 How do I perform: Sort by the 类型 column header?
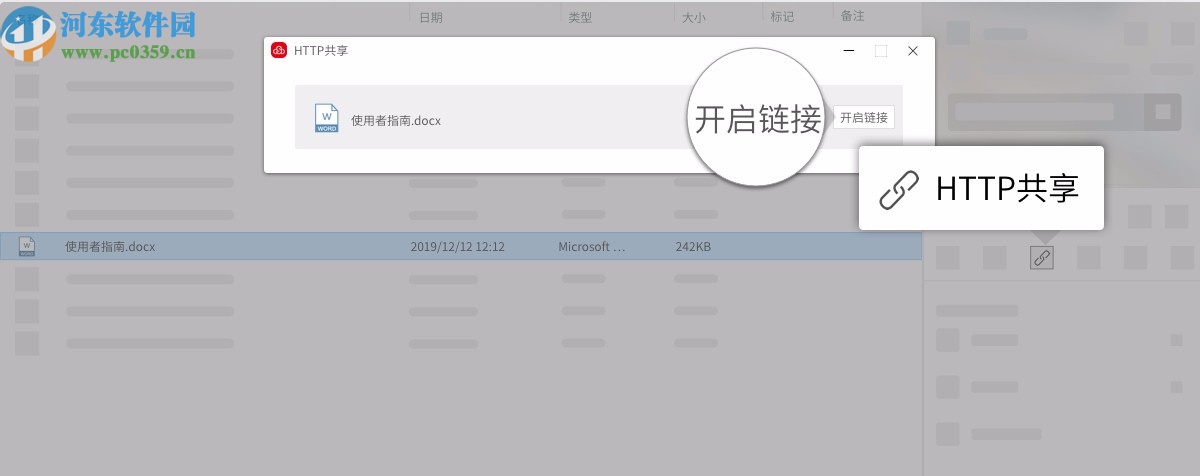coord(580,17)
